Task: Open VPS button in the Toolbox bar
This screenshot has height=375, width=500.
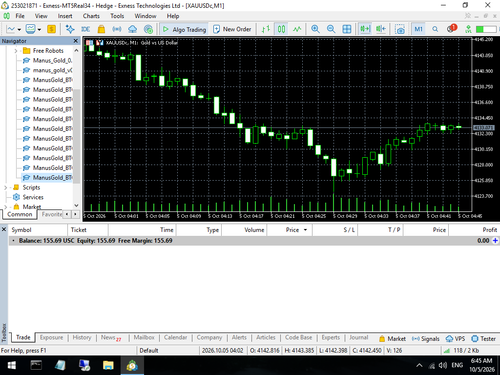Action: pos(455,339)
